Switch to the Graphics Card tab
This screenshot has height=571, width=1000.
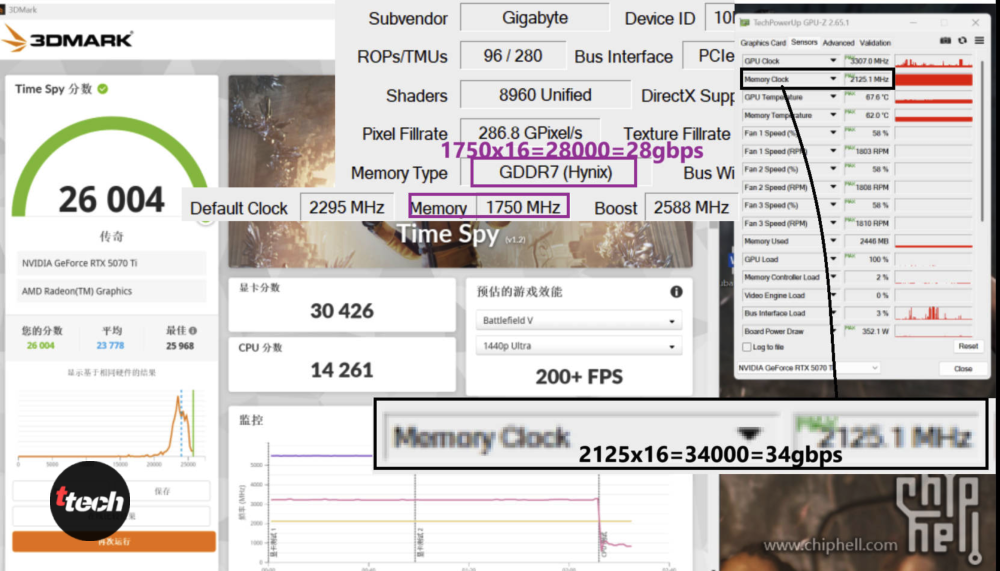click(763, 43)
